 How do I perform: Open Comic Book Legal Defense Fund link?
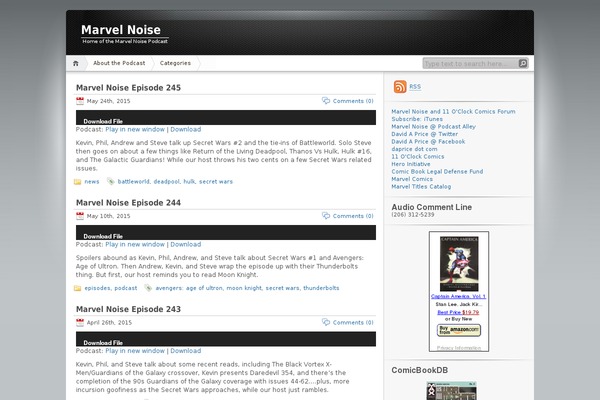click(x=437, y=171)
